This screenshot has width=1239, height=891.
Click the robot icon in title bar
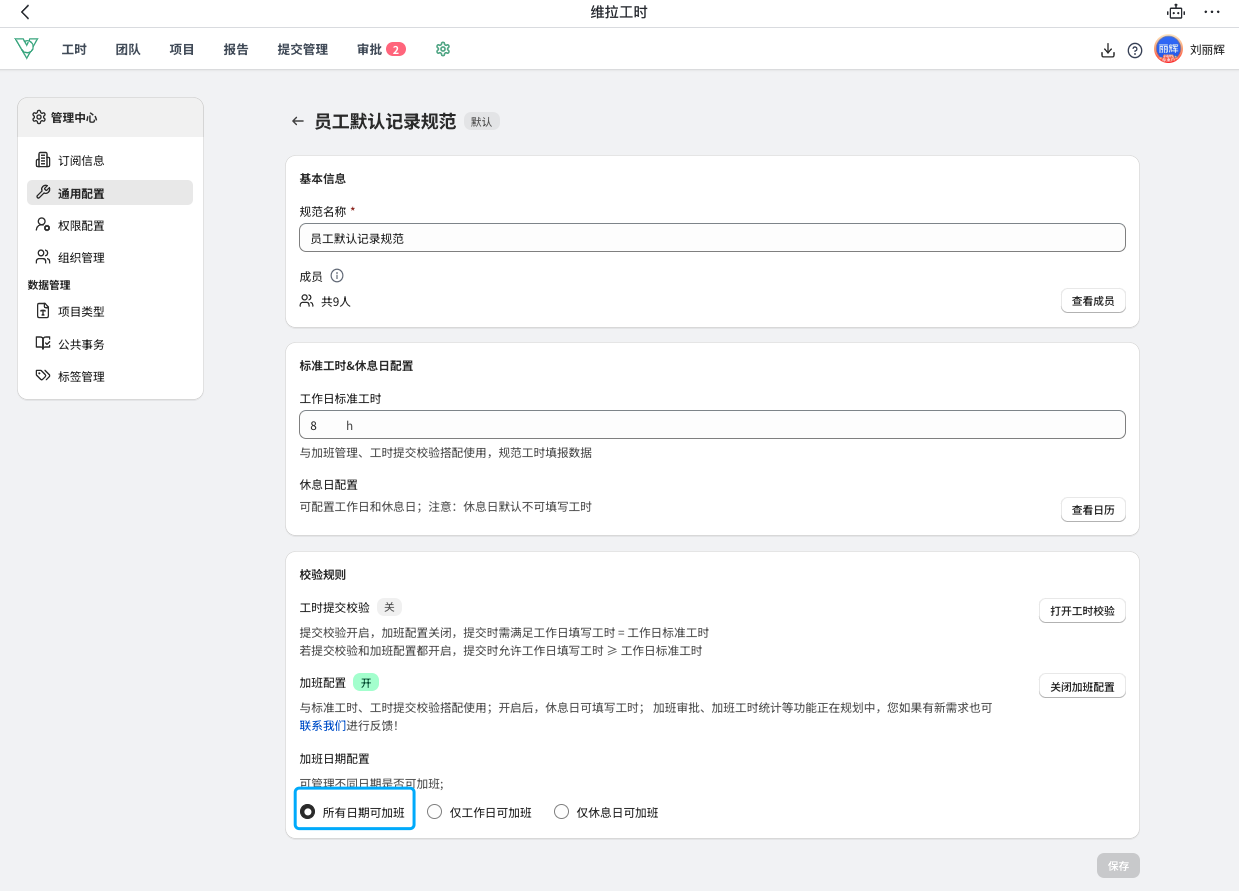tap(1175, 12)
